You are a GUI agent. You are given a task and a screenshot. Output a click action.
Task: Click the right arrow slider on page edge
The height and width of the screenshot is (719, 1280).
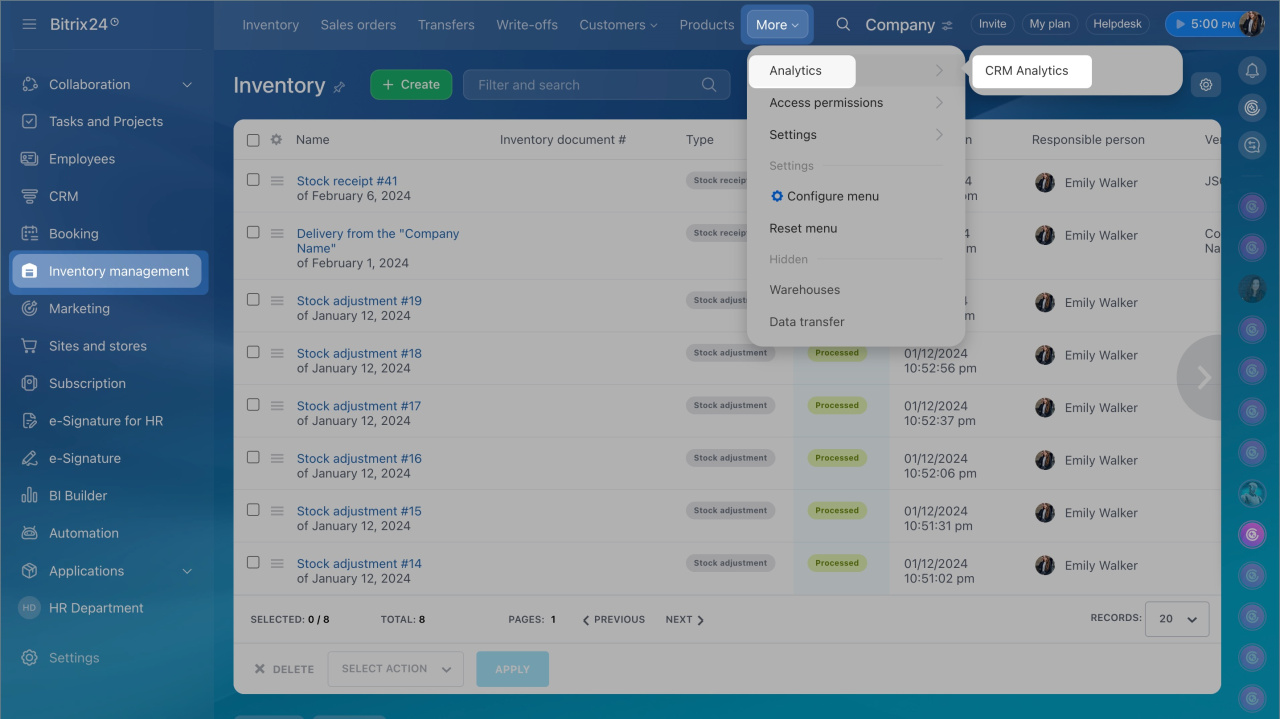point(1204,377)
